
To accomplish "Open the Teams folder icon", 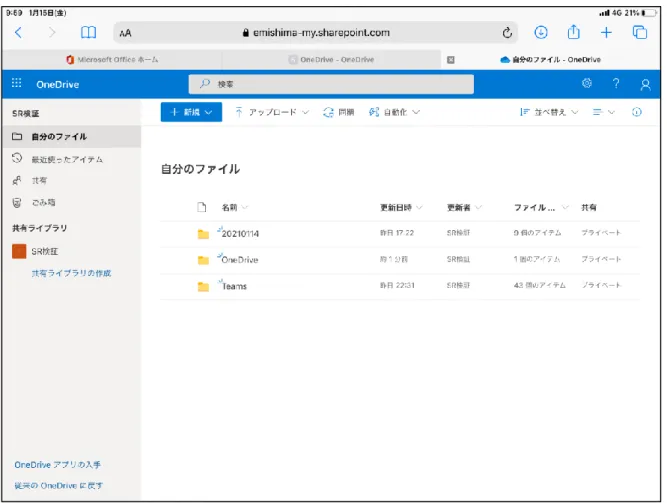I will click(203, 287).
